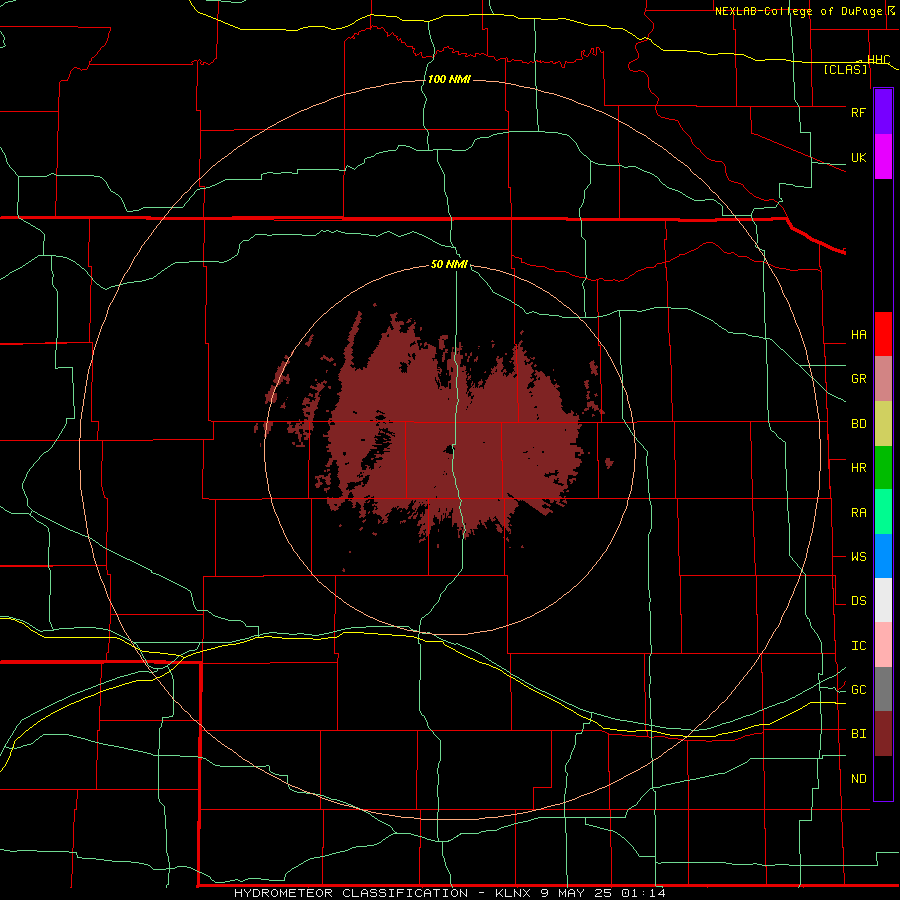The height and width of the screenshot is (900, 900).
Task: Click the WS legend label
Action: coord(858,557)
